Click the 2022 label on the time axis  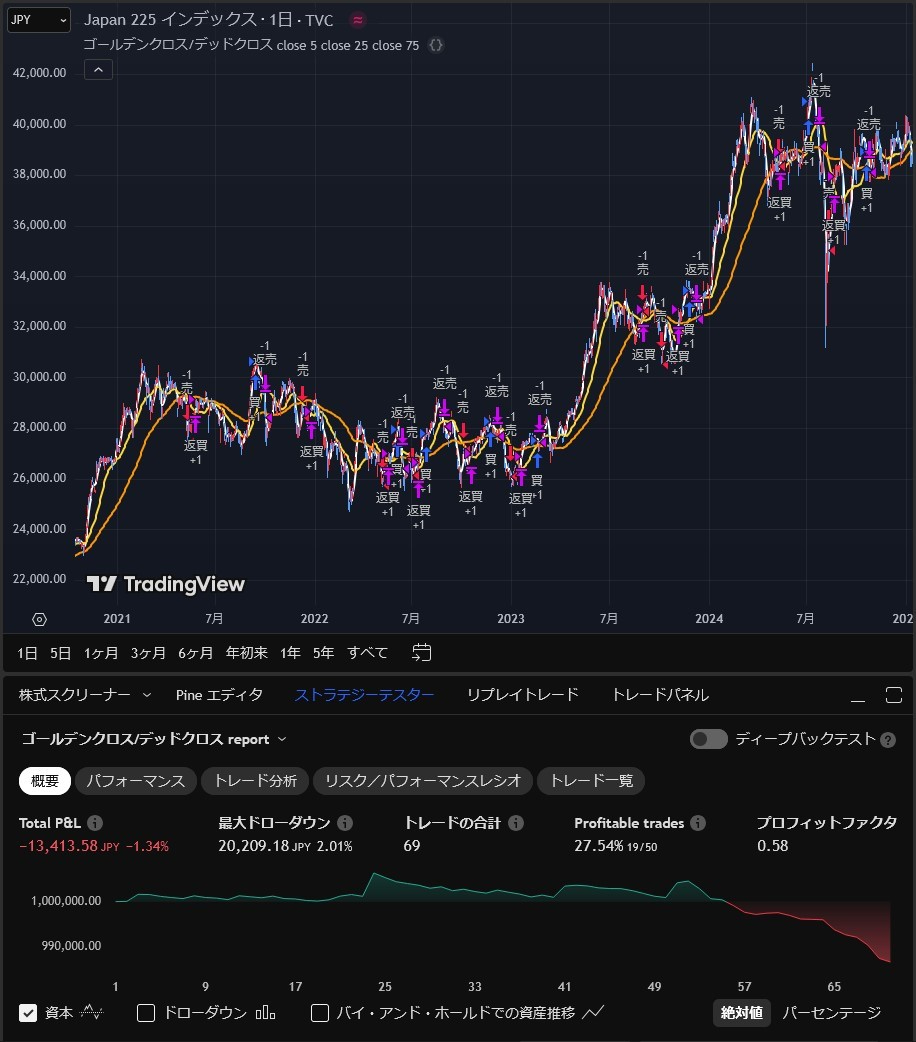(x=314, y=619)
